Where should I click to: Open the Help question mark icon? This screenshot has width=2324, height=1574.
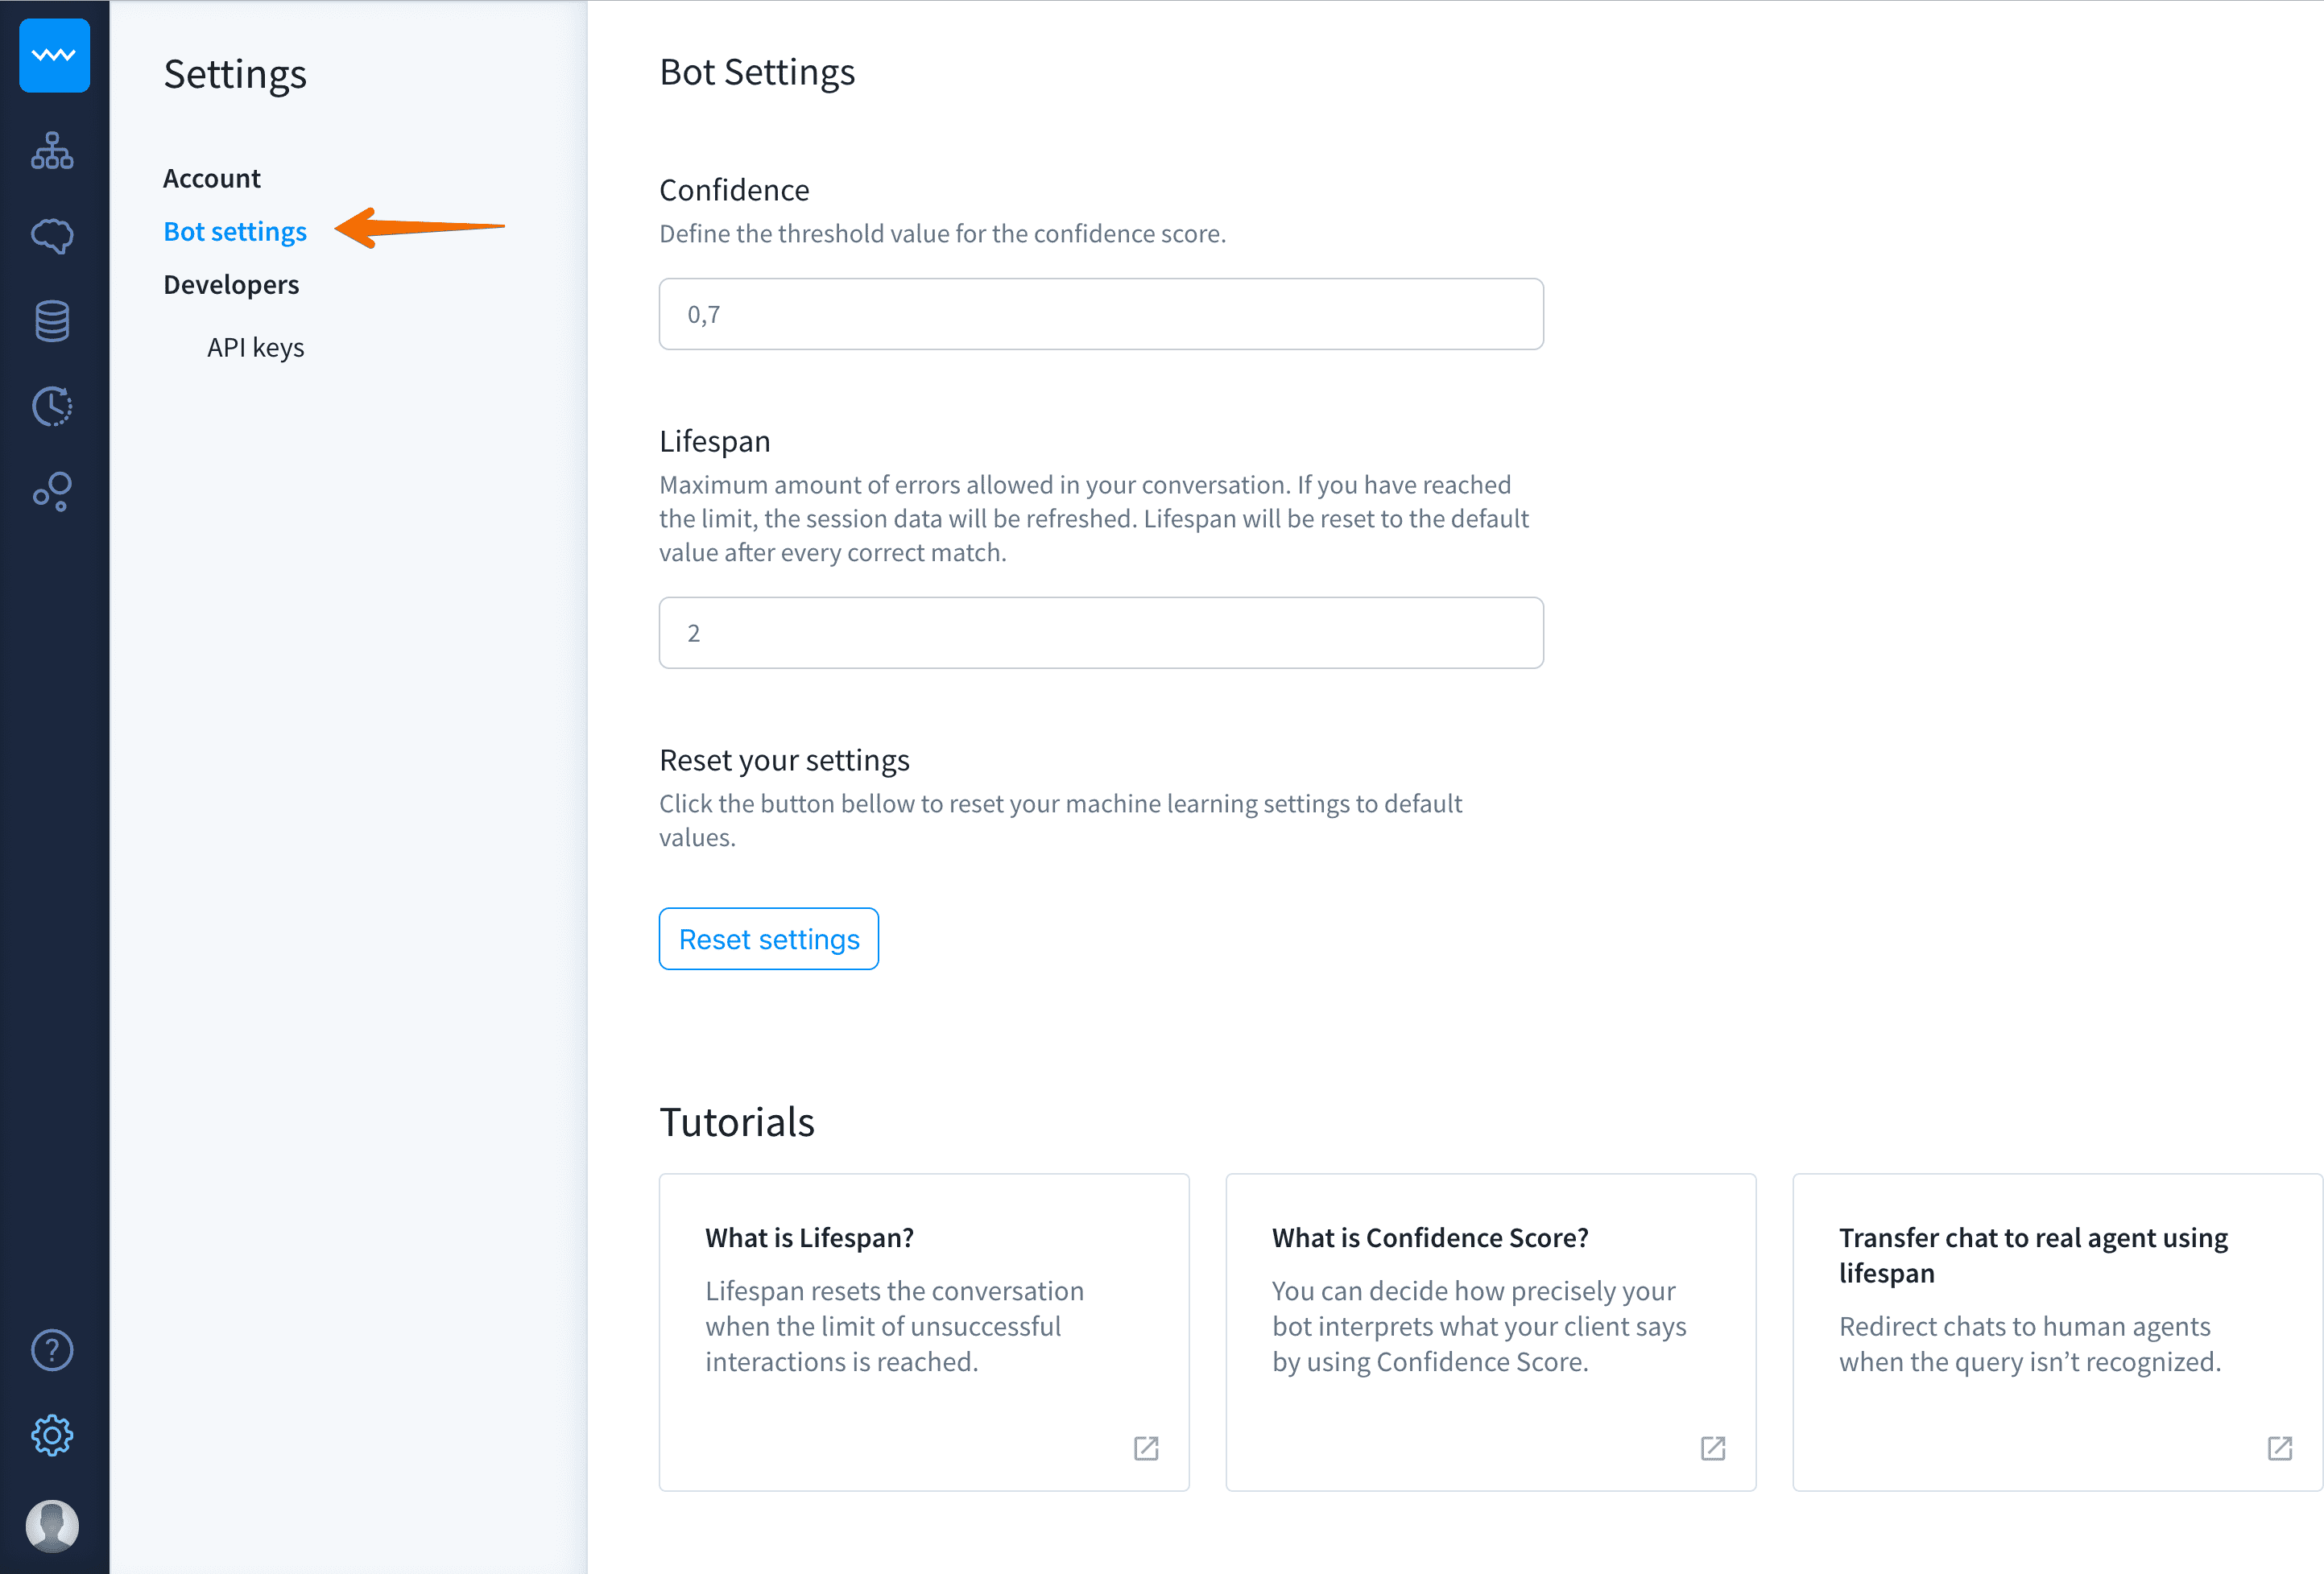(52, 1350)
